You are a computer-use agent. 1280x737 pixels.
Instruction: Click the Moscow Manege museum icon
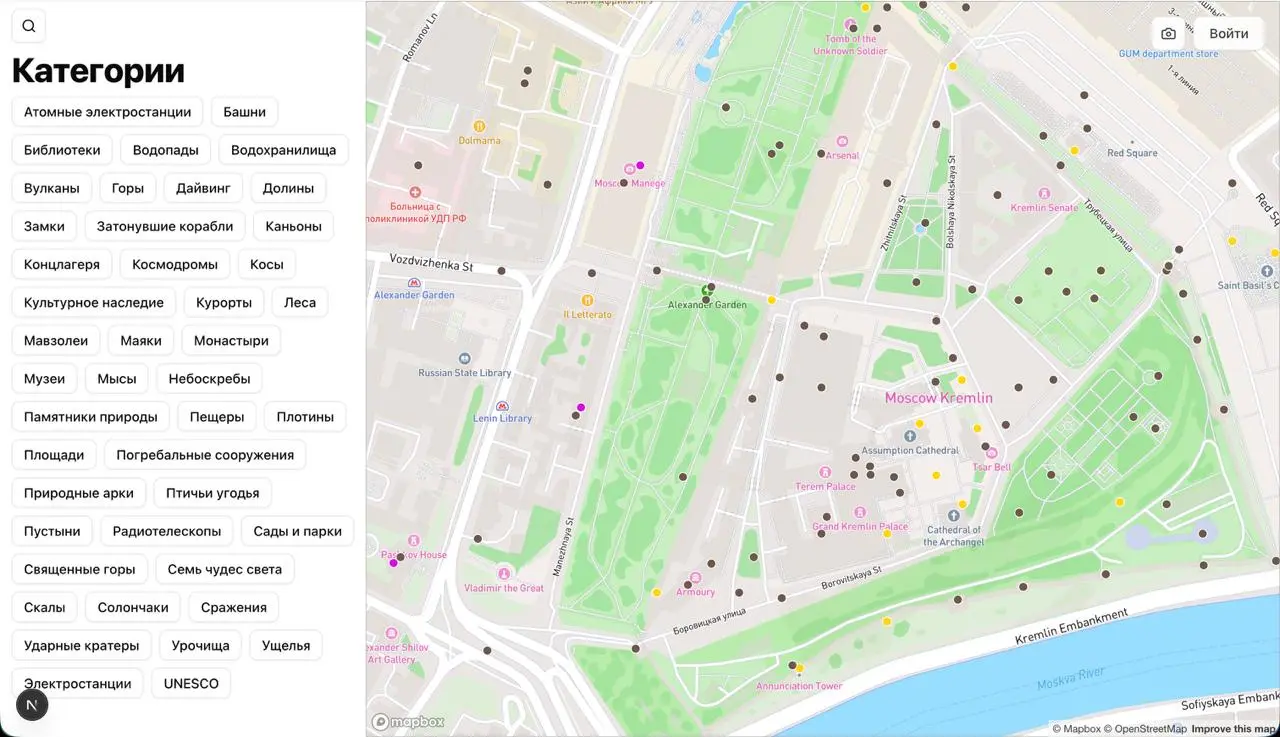pos(629,169)
